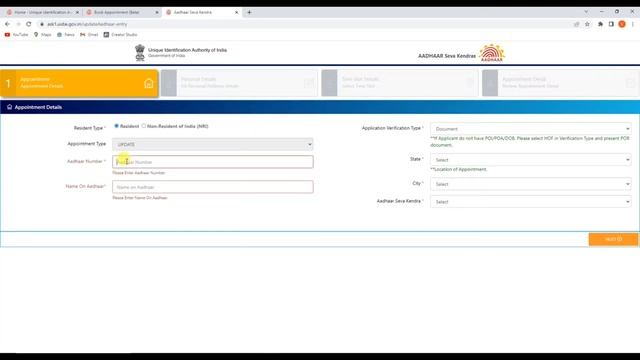Select the Resident radio button
This screenshot has height=360, width=640.
click(116, 126)
